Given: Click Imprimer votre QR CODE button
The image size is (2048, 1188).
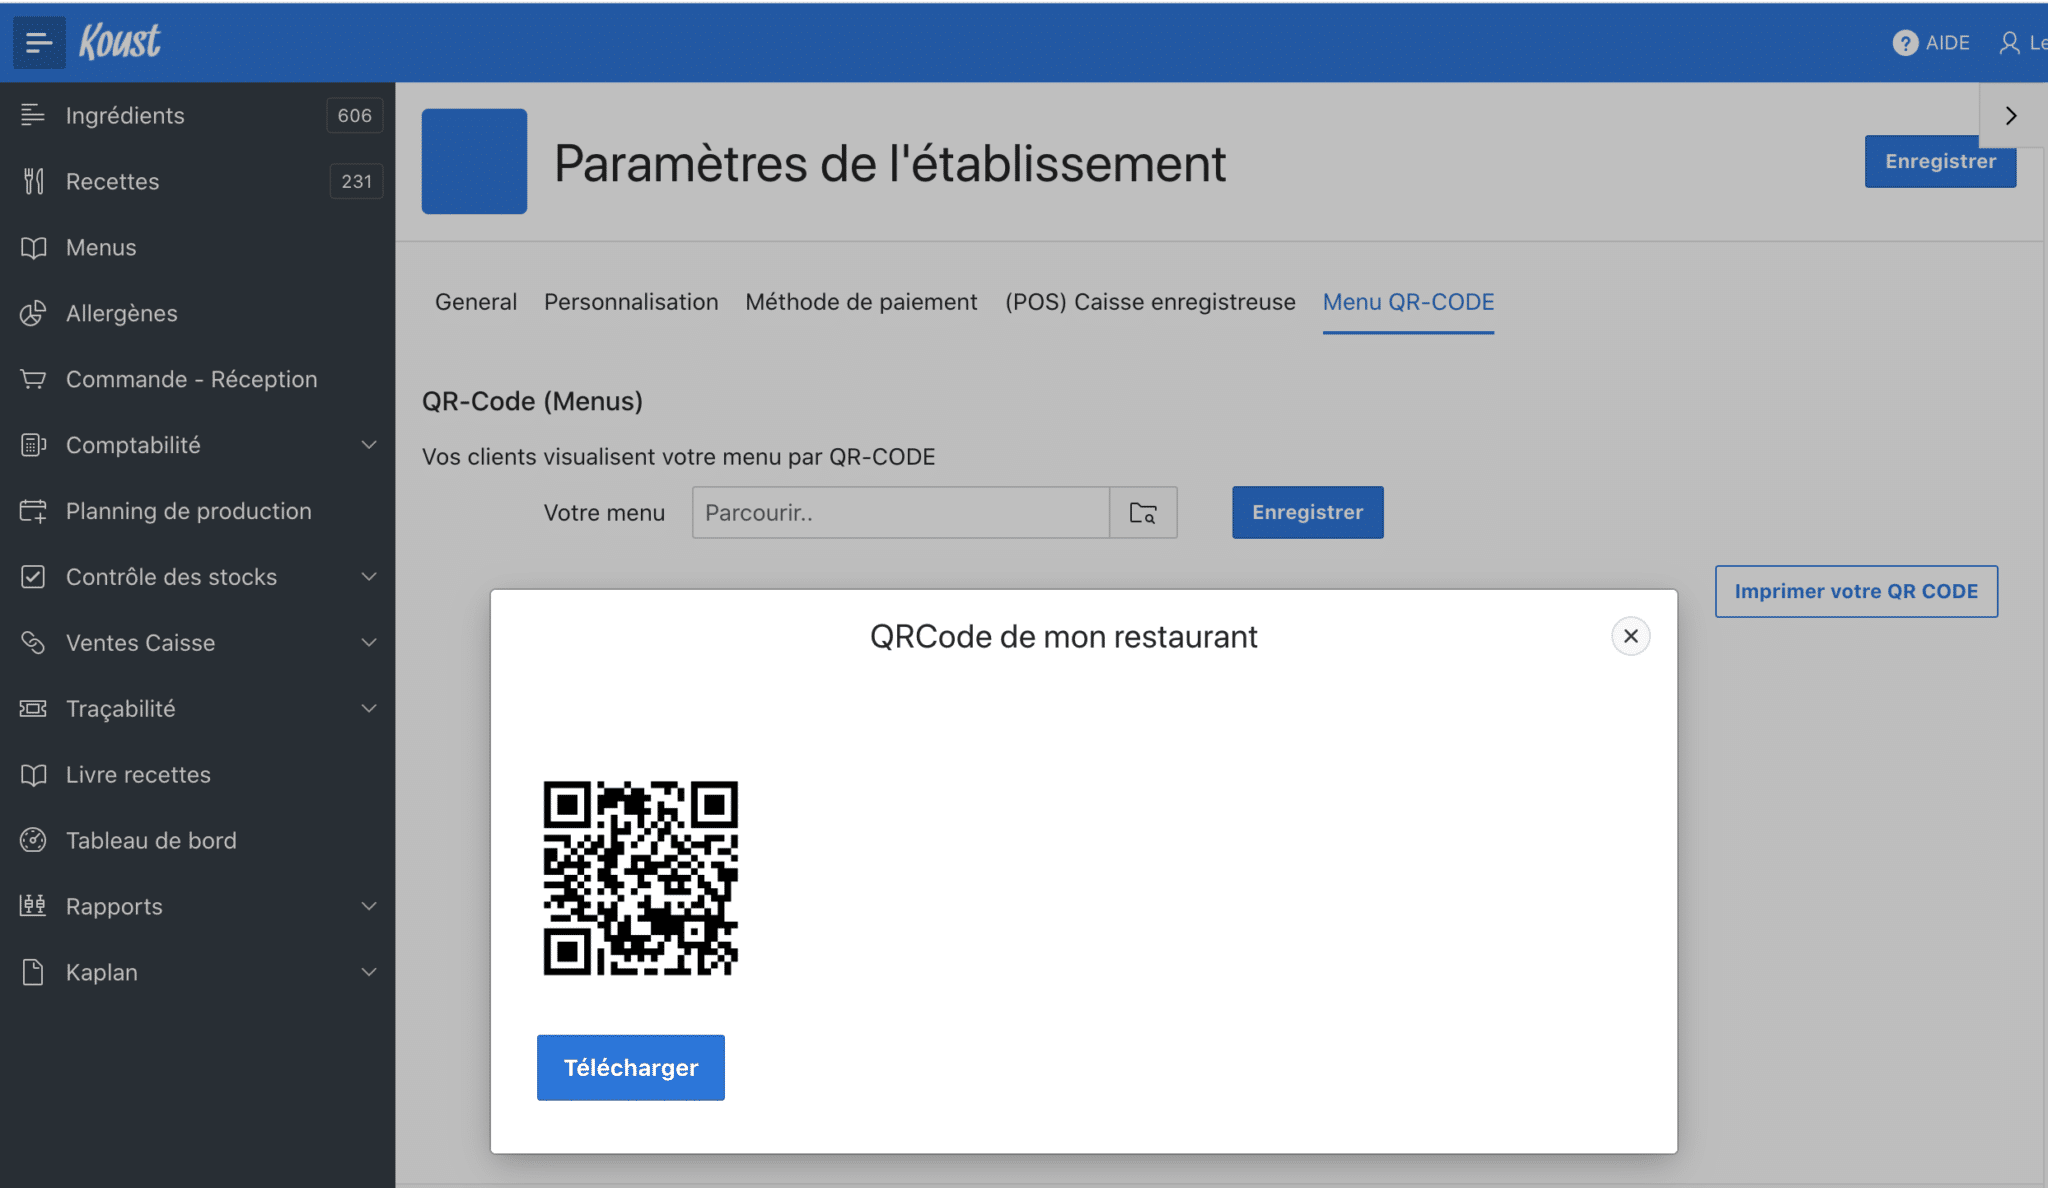Looking at the screenshot, I should point(1856,591).
